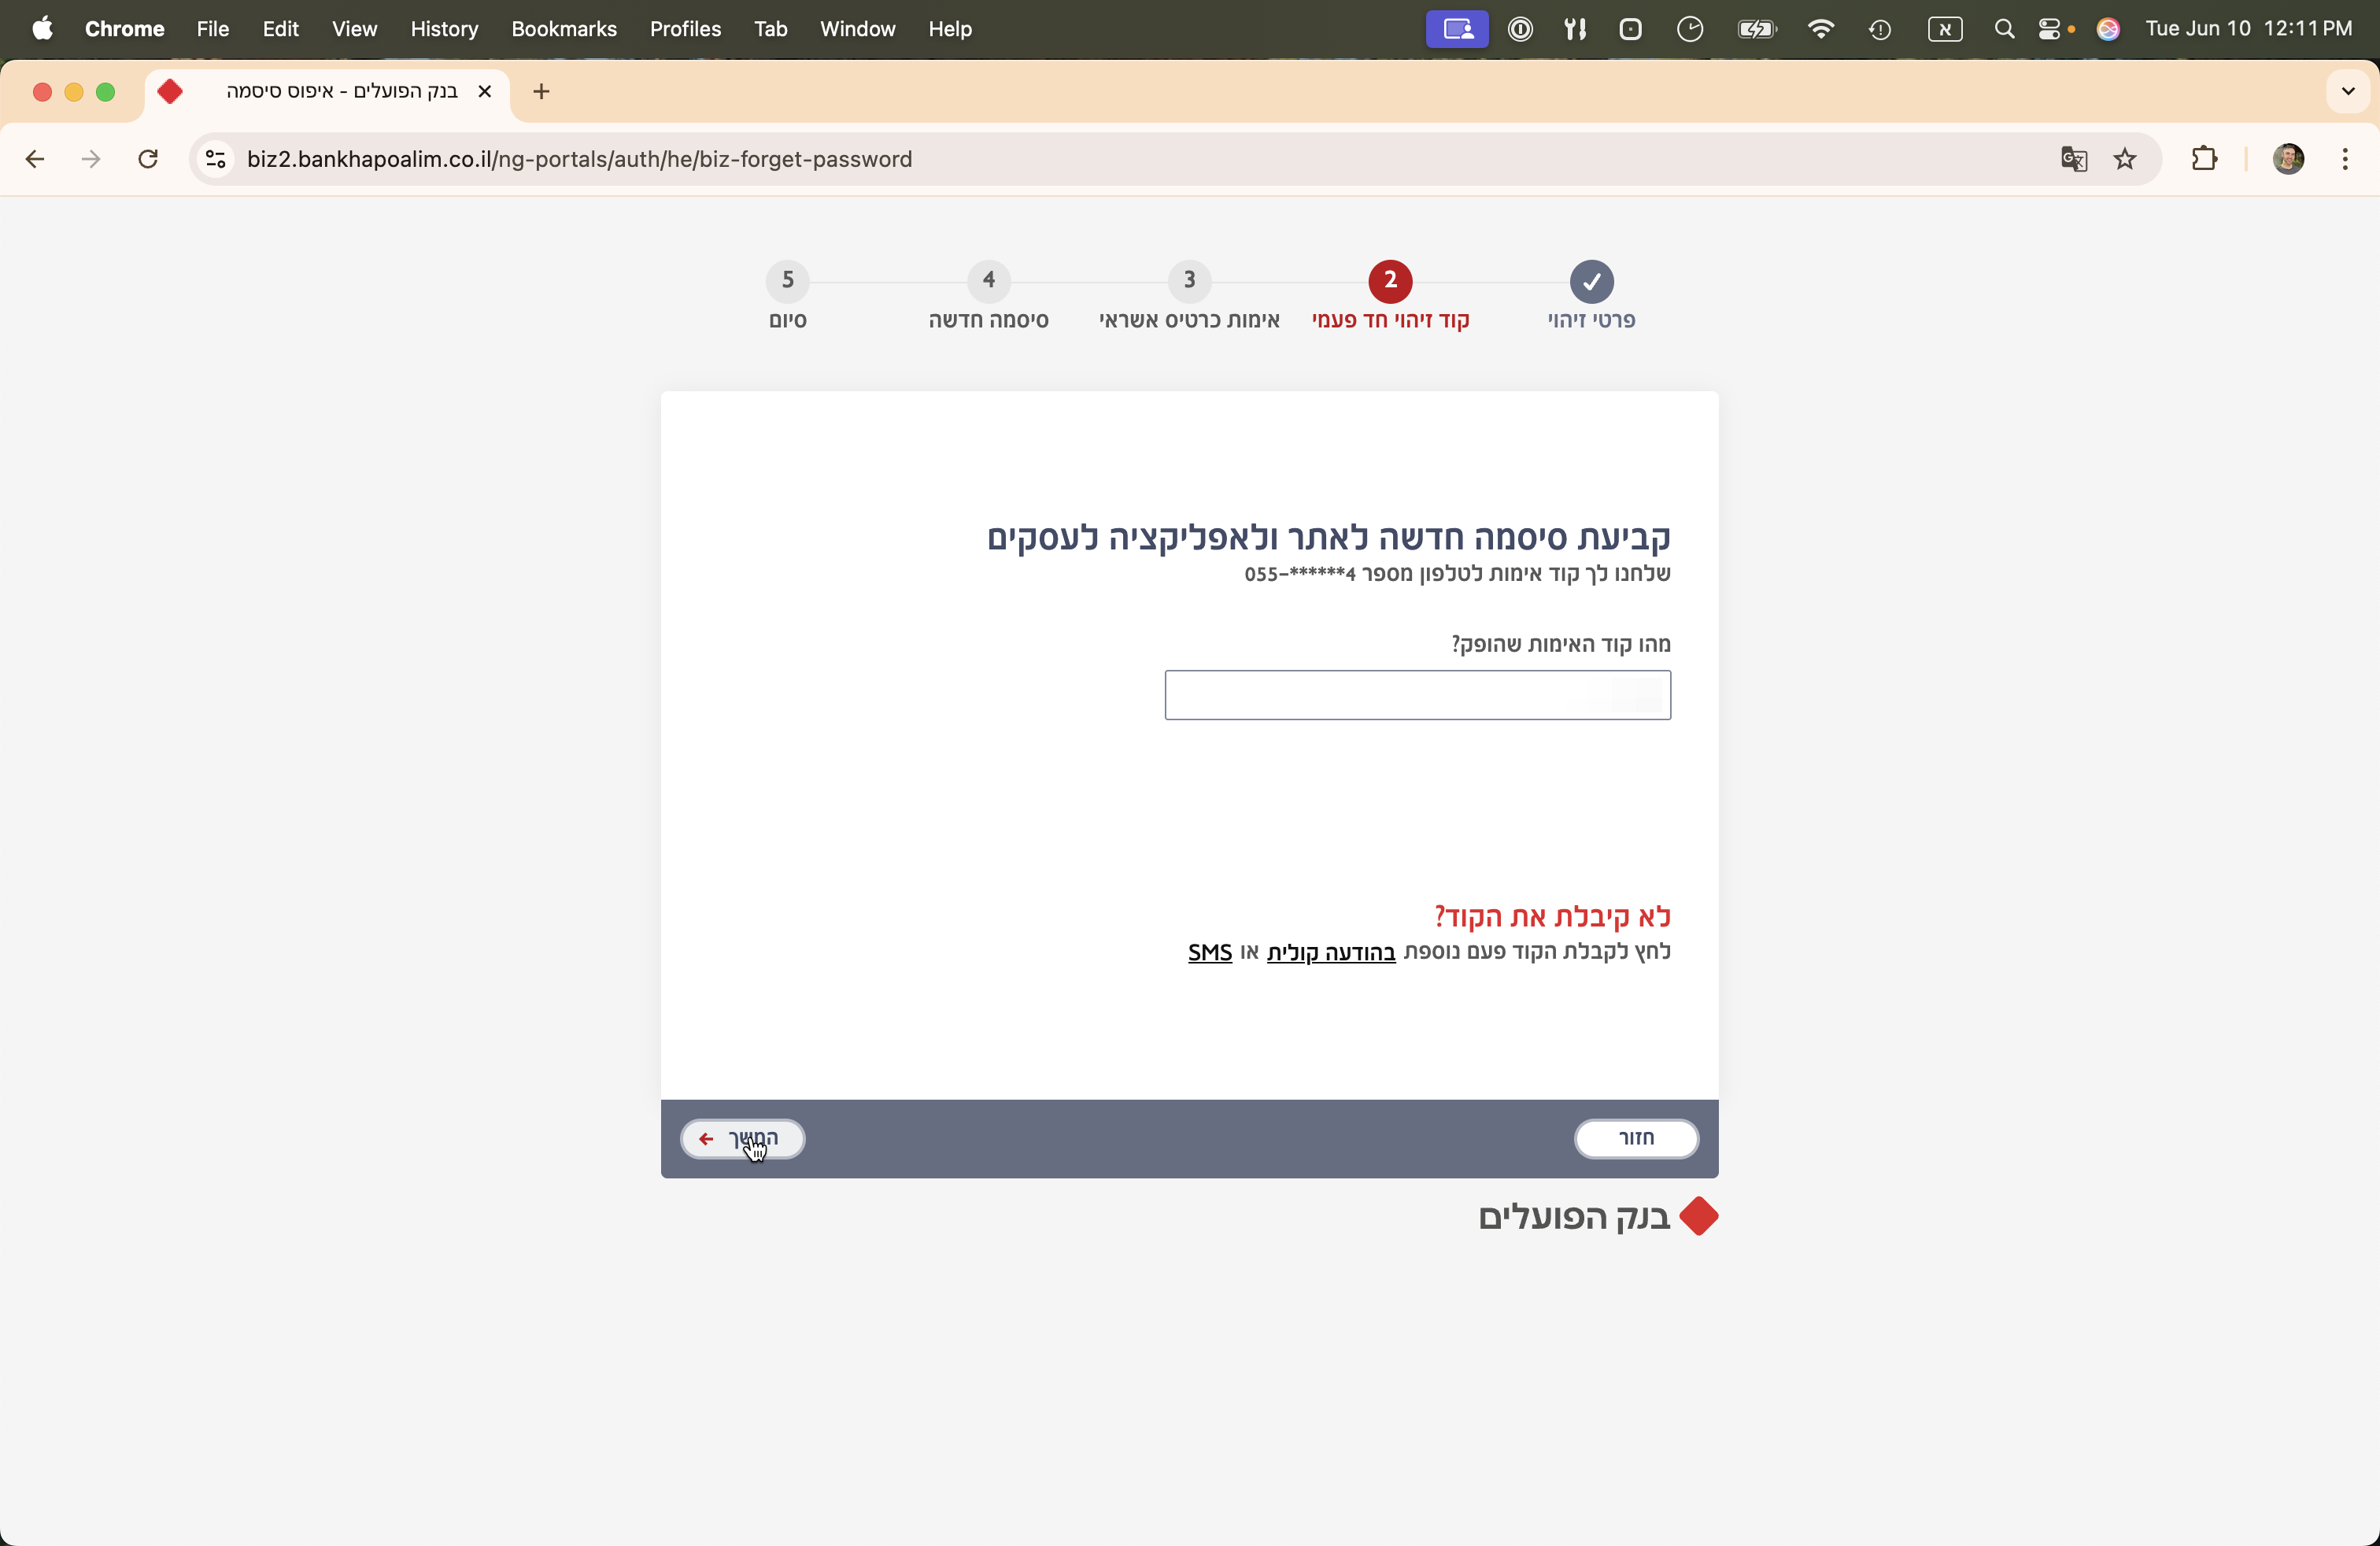Click the text לא קיבלת את הקוד?
This screenshot has height=1546, width=2380.
coord(1552,916)
